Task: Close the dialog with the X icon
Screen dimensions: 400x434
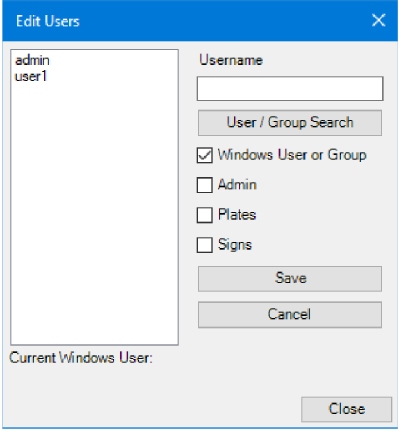Action: (x=379, y=21)
